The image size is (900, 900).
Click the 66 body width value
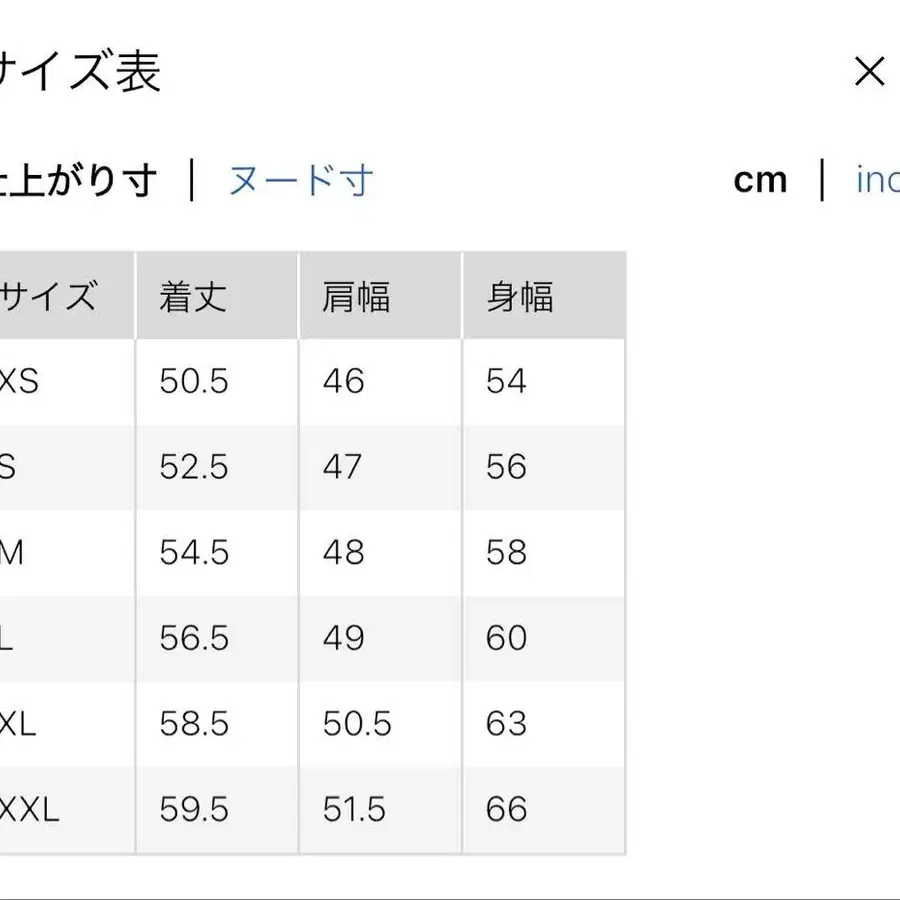click(506, 809)
